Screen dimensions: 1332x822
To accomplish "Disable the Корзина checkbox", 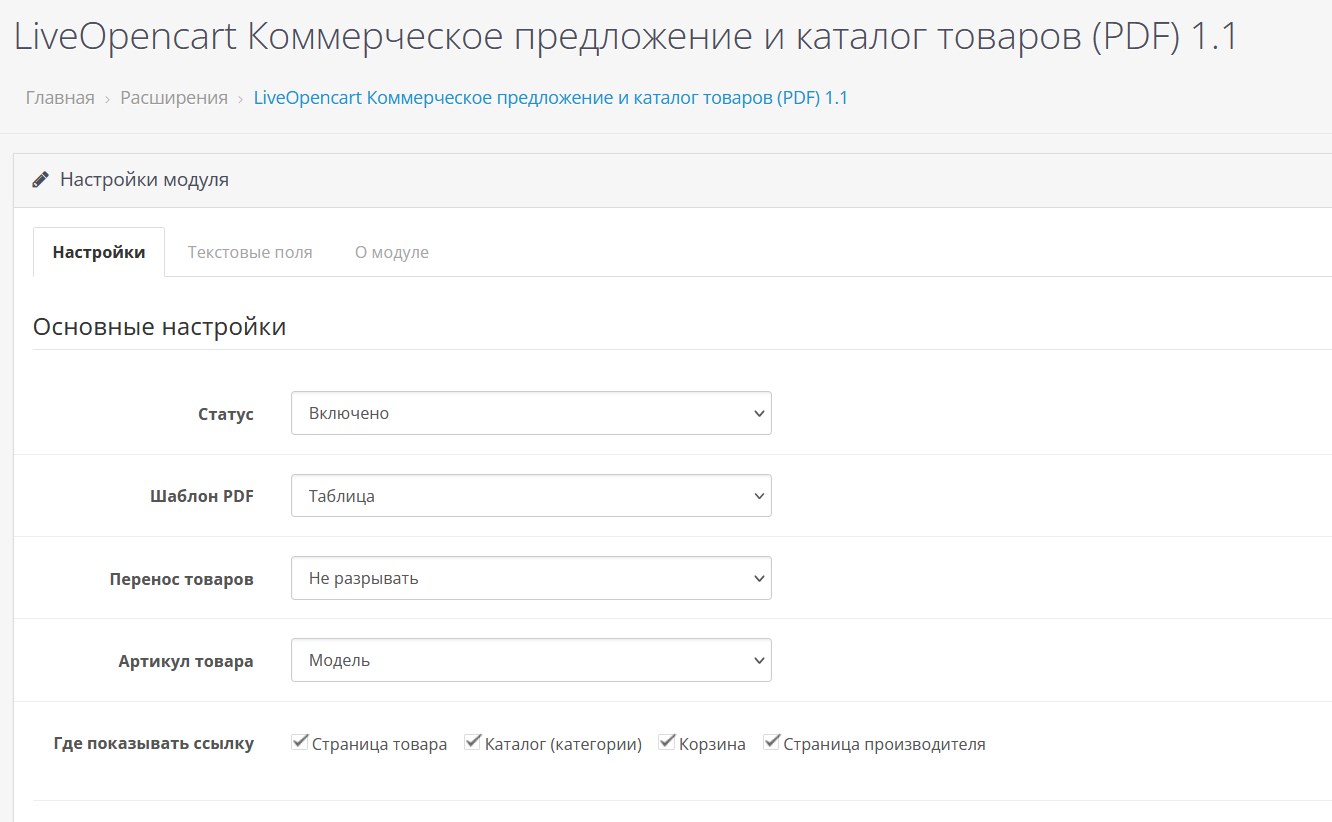I will pyautogui.click(x=666, y=742).
